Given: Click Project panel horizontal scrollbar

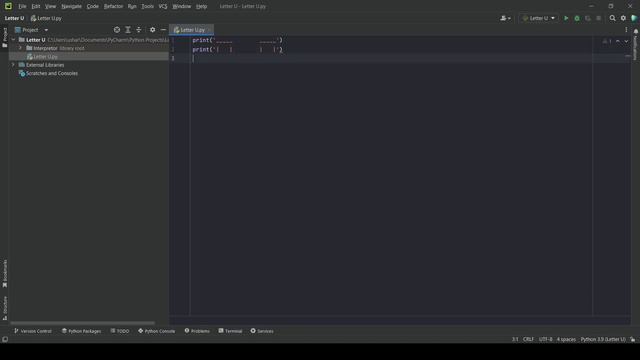Looking at the screenshot, I should click(83, 323).
